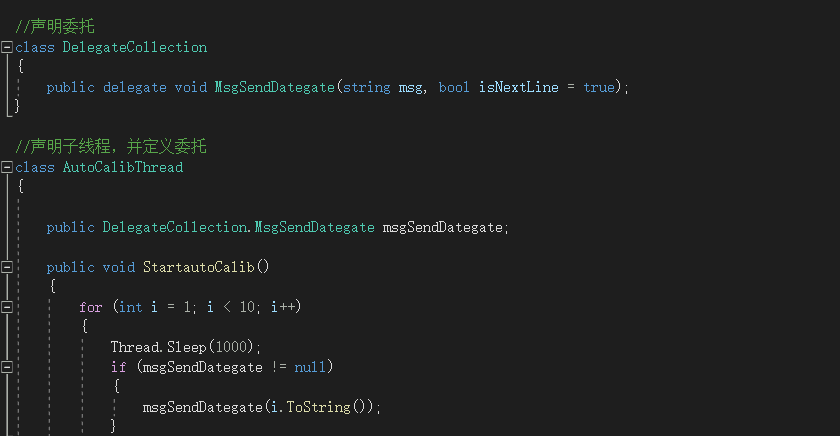Click the 'for' loop keyword

click(90, 307)
